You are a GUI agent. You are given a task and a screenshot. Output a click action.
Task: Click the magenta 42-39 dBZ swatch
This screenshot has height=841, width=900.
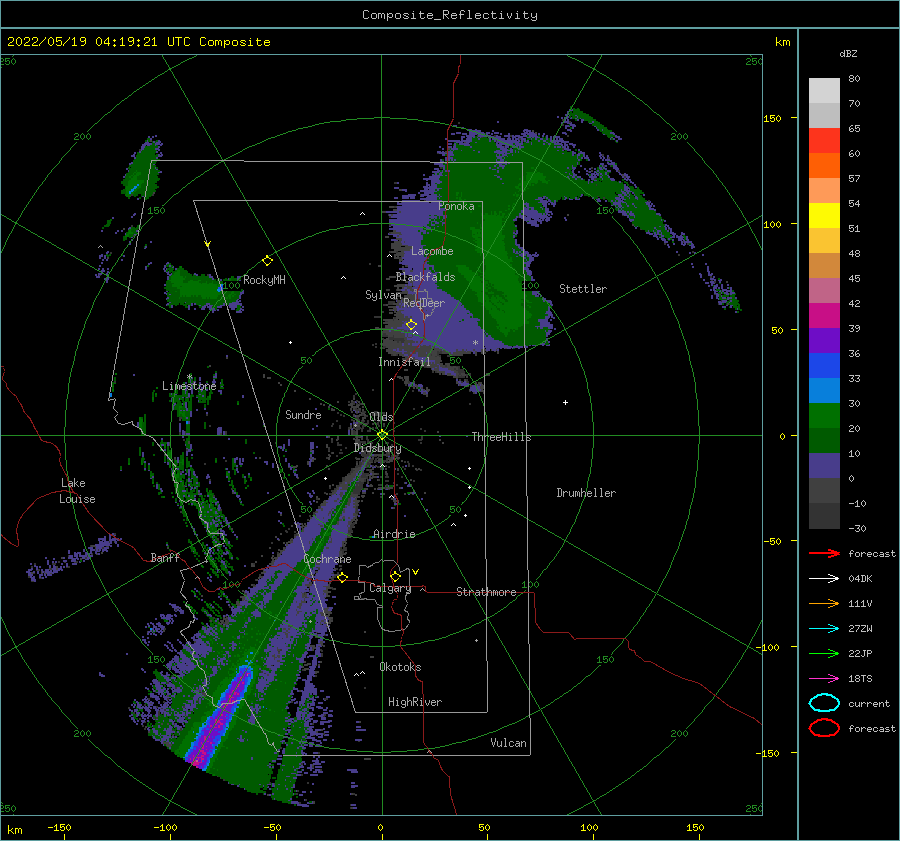(x=824, y=316)
